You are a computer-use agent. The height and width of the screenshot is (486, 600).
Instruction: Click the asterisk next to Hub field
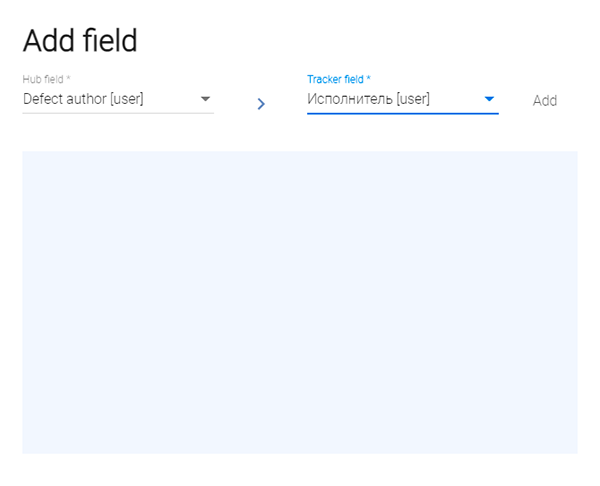[x=68, y=78]
